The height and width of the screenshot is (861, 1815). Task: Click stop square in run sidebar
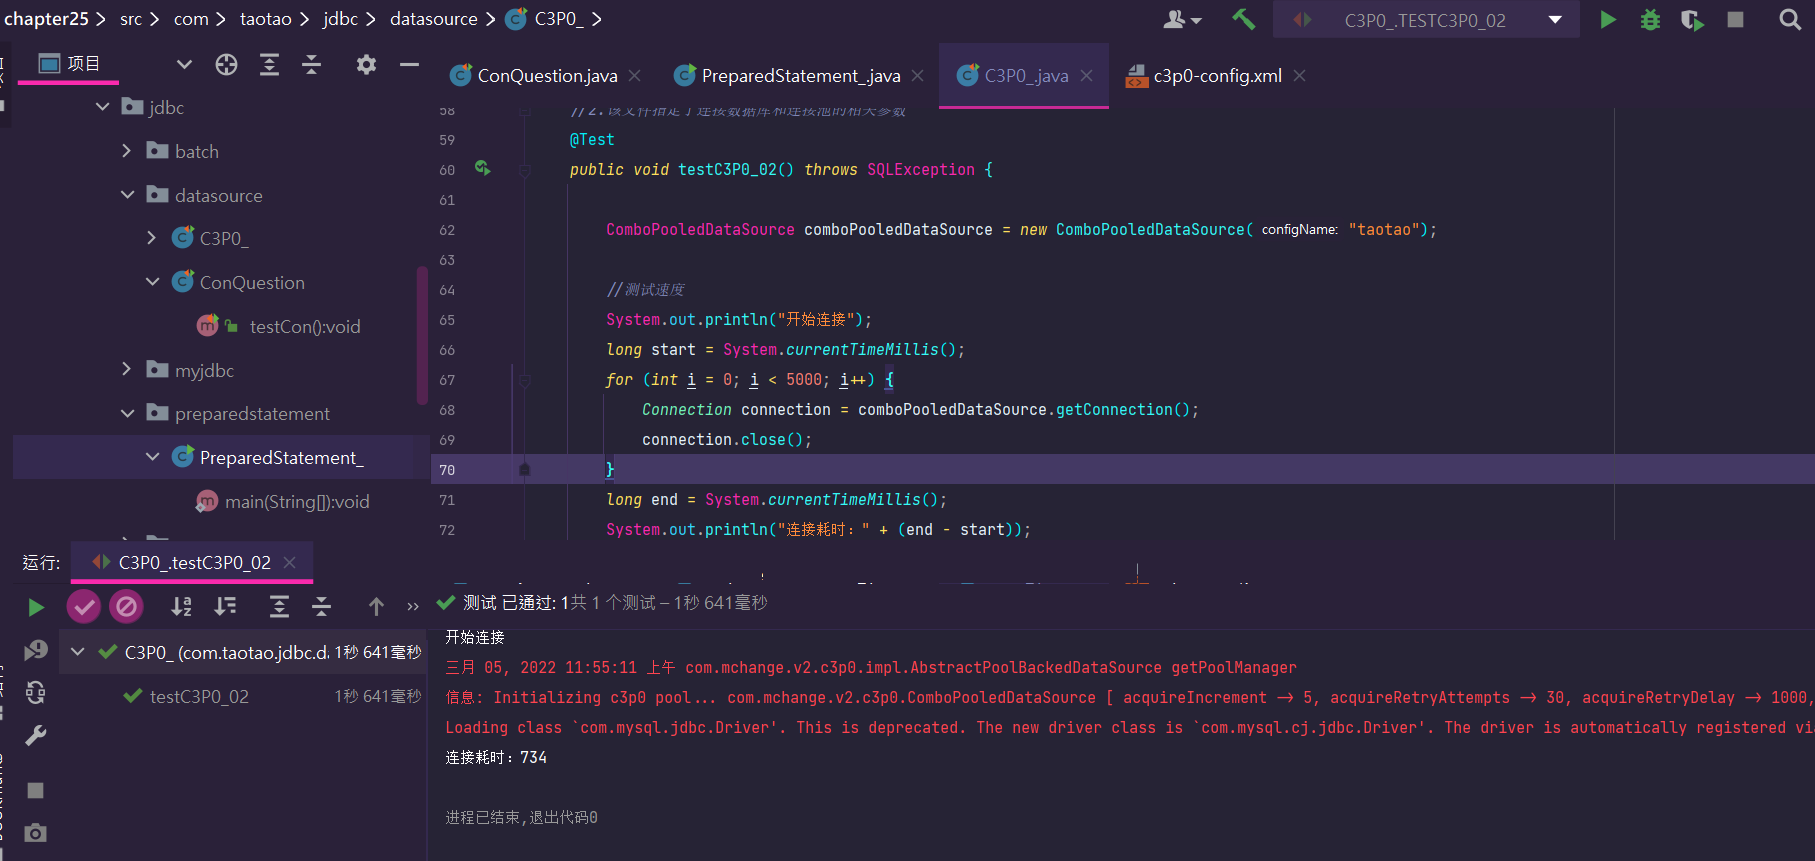pos(36,791)
